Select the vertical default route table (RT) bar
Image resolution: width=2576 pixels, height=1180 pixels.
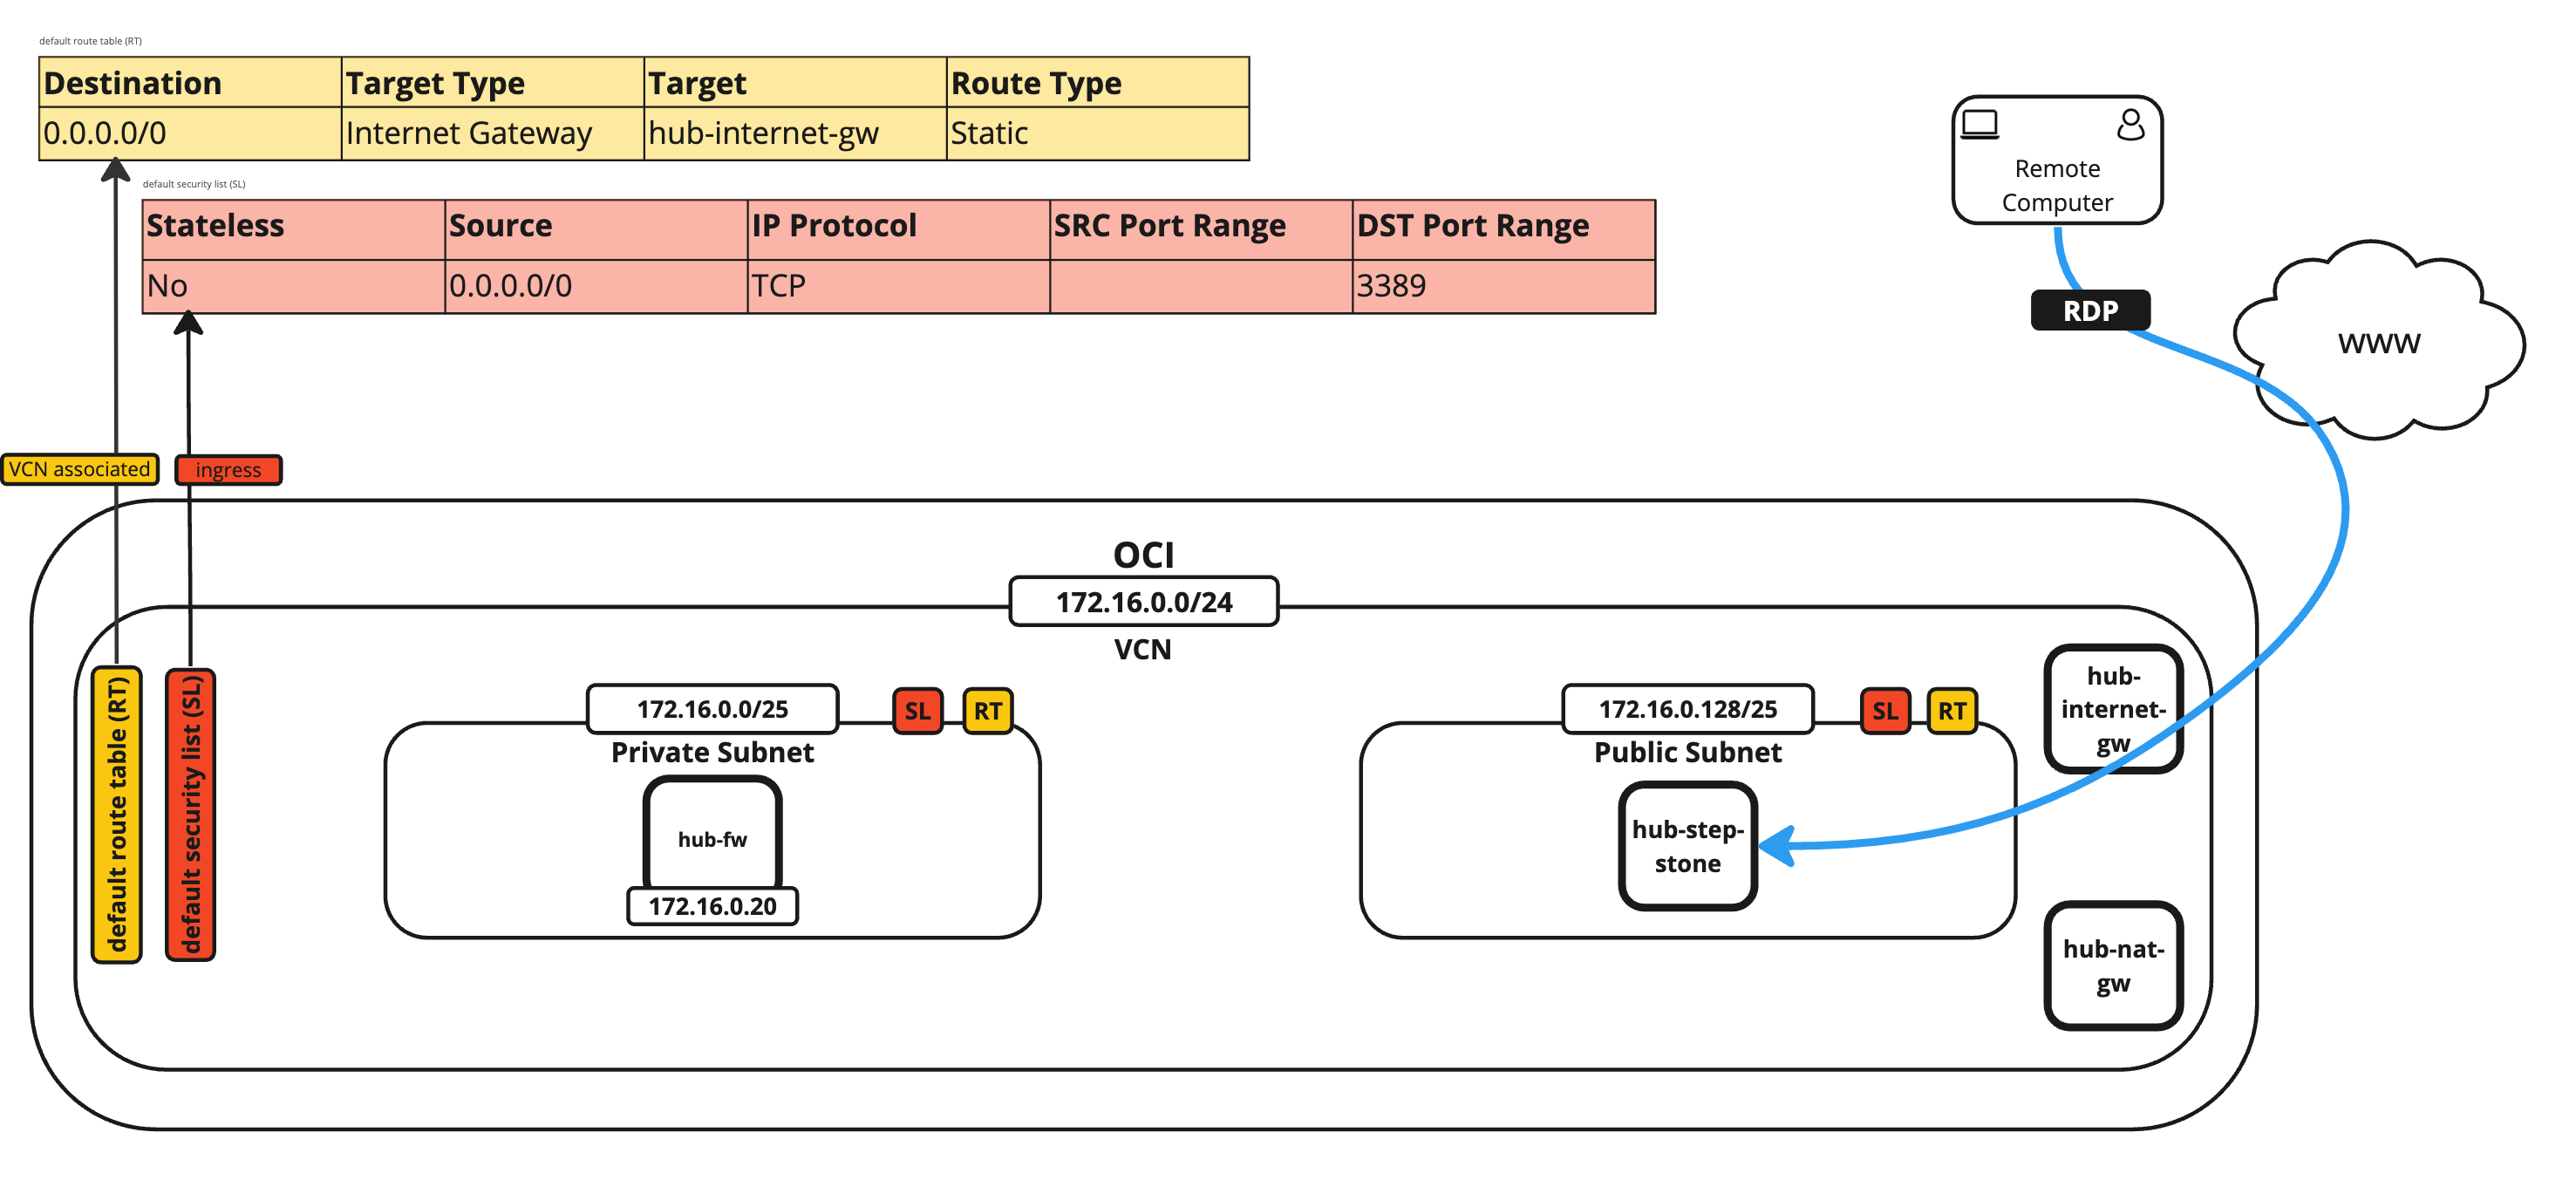(x=117, y=815)
